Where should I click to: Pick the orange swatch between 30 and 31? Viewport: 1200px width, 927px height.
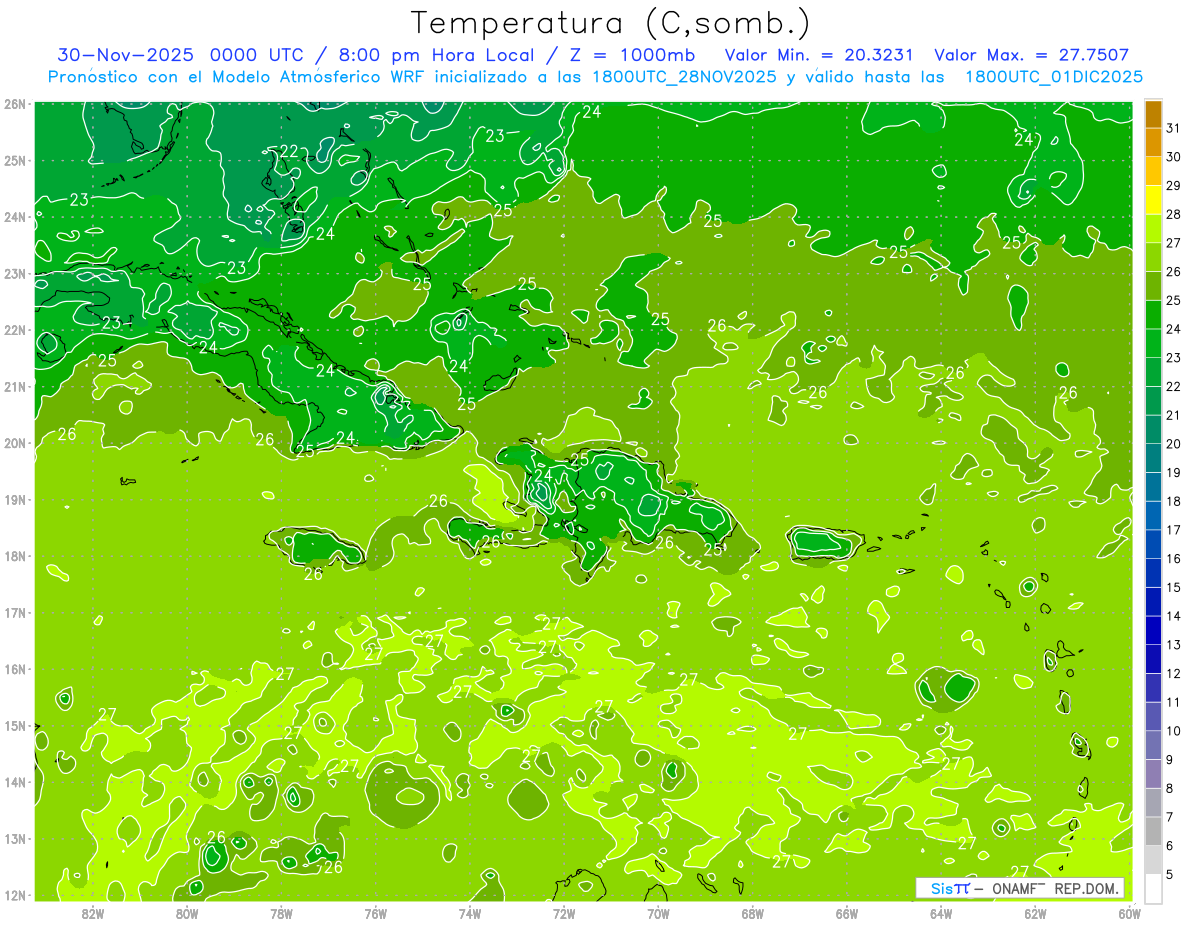pos(1153,142)
